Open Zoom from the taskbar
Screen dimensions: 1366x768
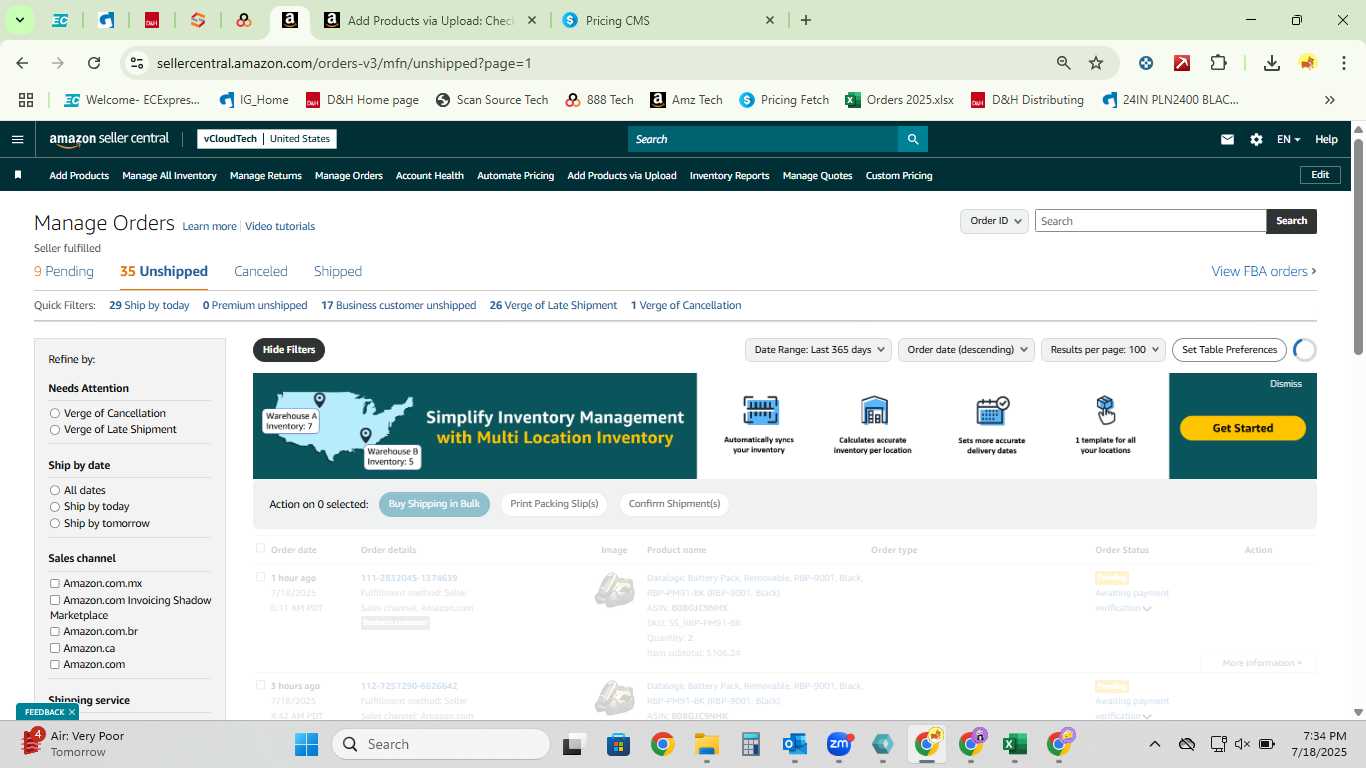tap(839, 744)
